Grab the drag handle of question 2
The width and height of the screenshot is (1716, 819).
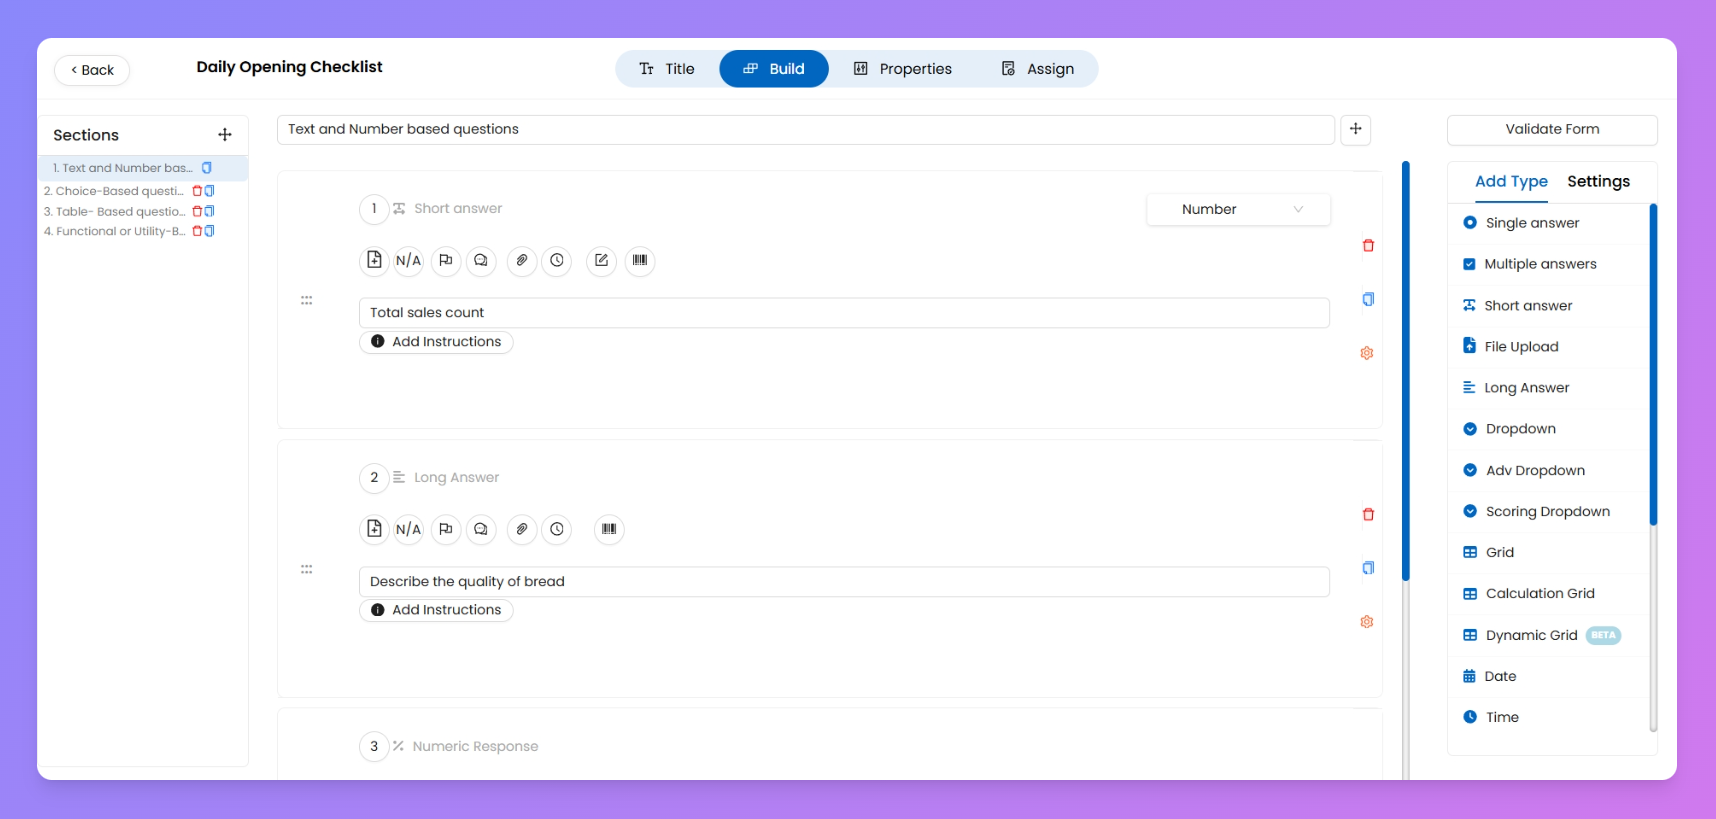pos(307,569)
